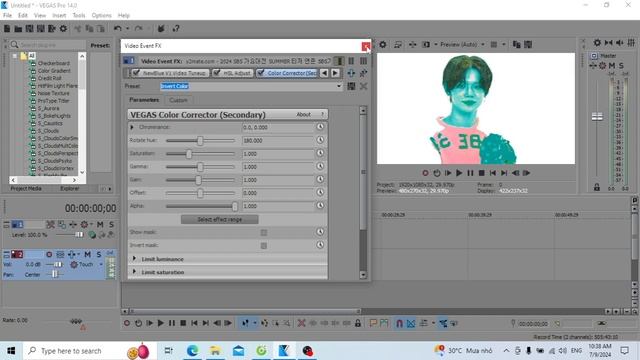Select Color Gradient in the plug-in tree

point(54,71)
